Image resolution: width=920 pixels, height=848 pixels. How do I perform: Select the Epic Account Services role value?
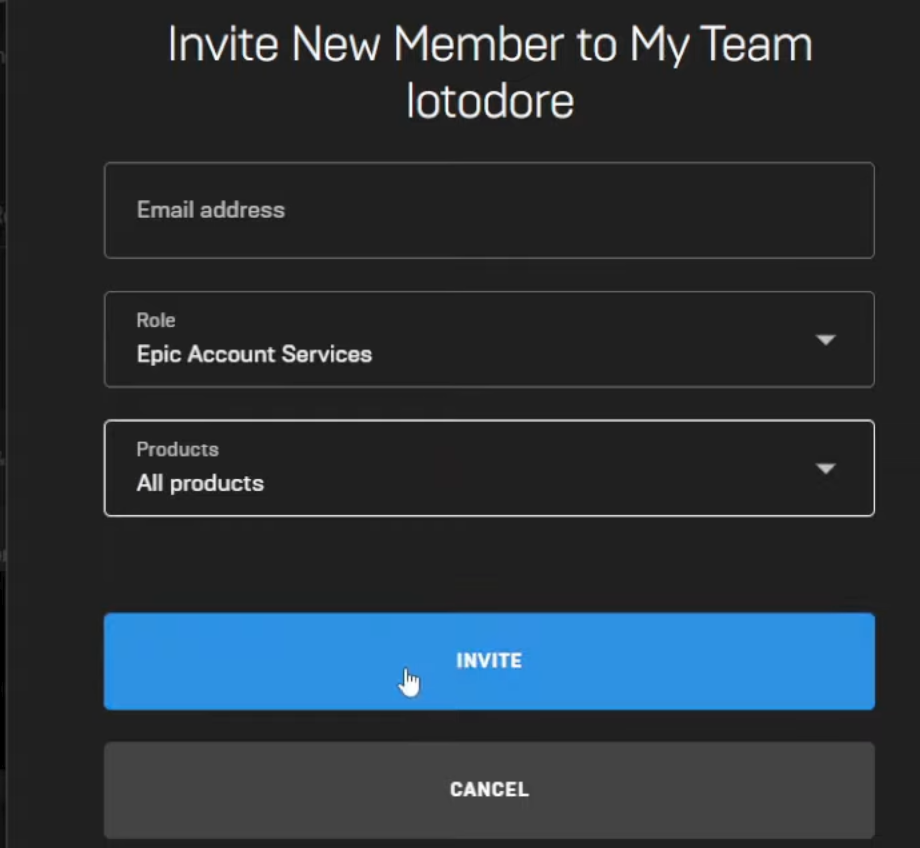(x=254, y=354)
